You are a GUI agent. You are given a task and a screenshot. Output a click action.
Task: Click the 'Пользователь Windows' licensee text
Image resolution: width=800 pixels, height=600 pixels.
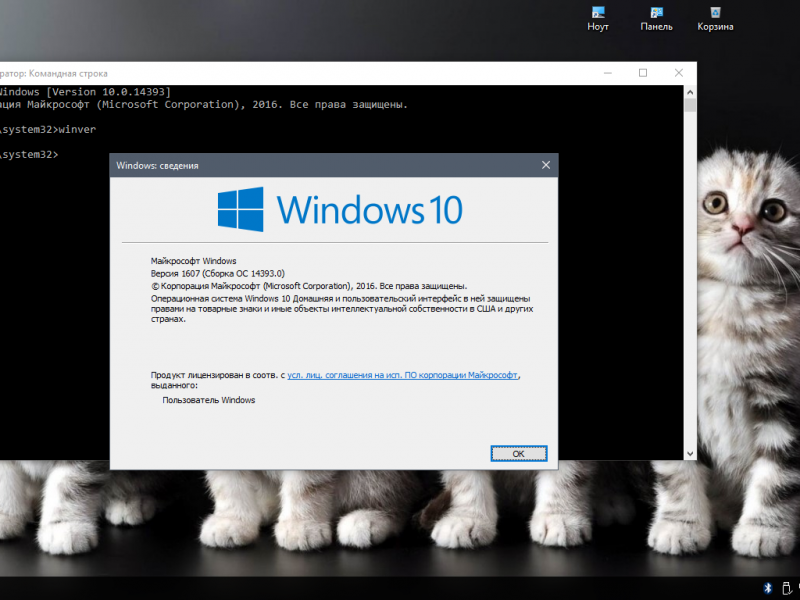coord(209,400)
